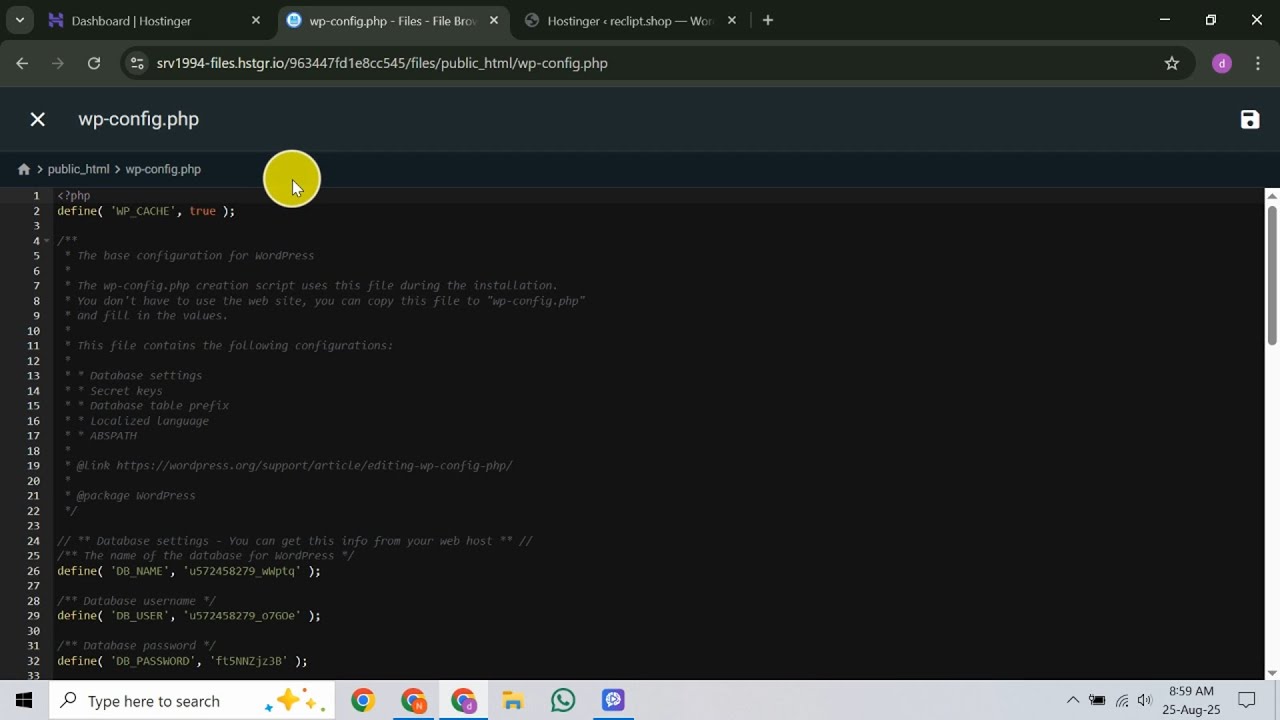Screen dimensions: 1280x720
Task: Open first Chrome icon in taskbar
Action: (363, 701)
